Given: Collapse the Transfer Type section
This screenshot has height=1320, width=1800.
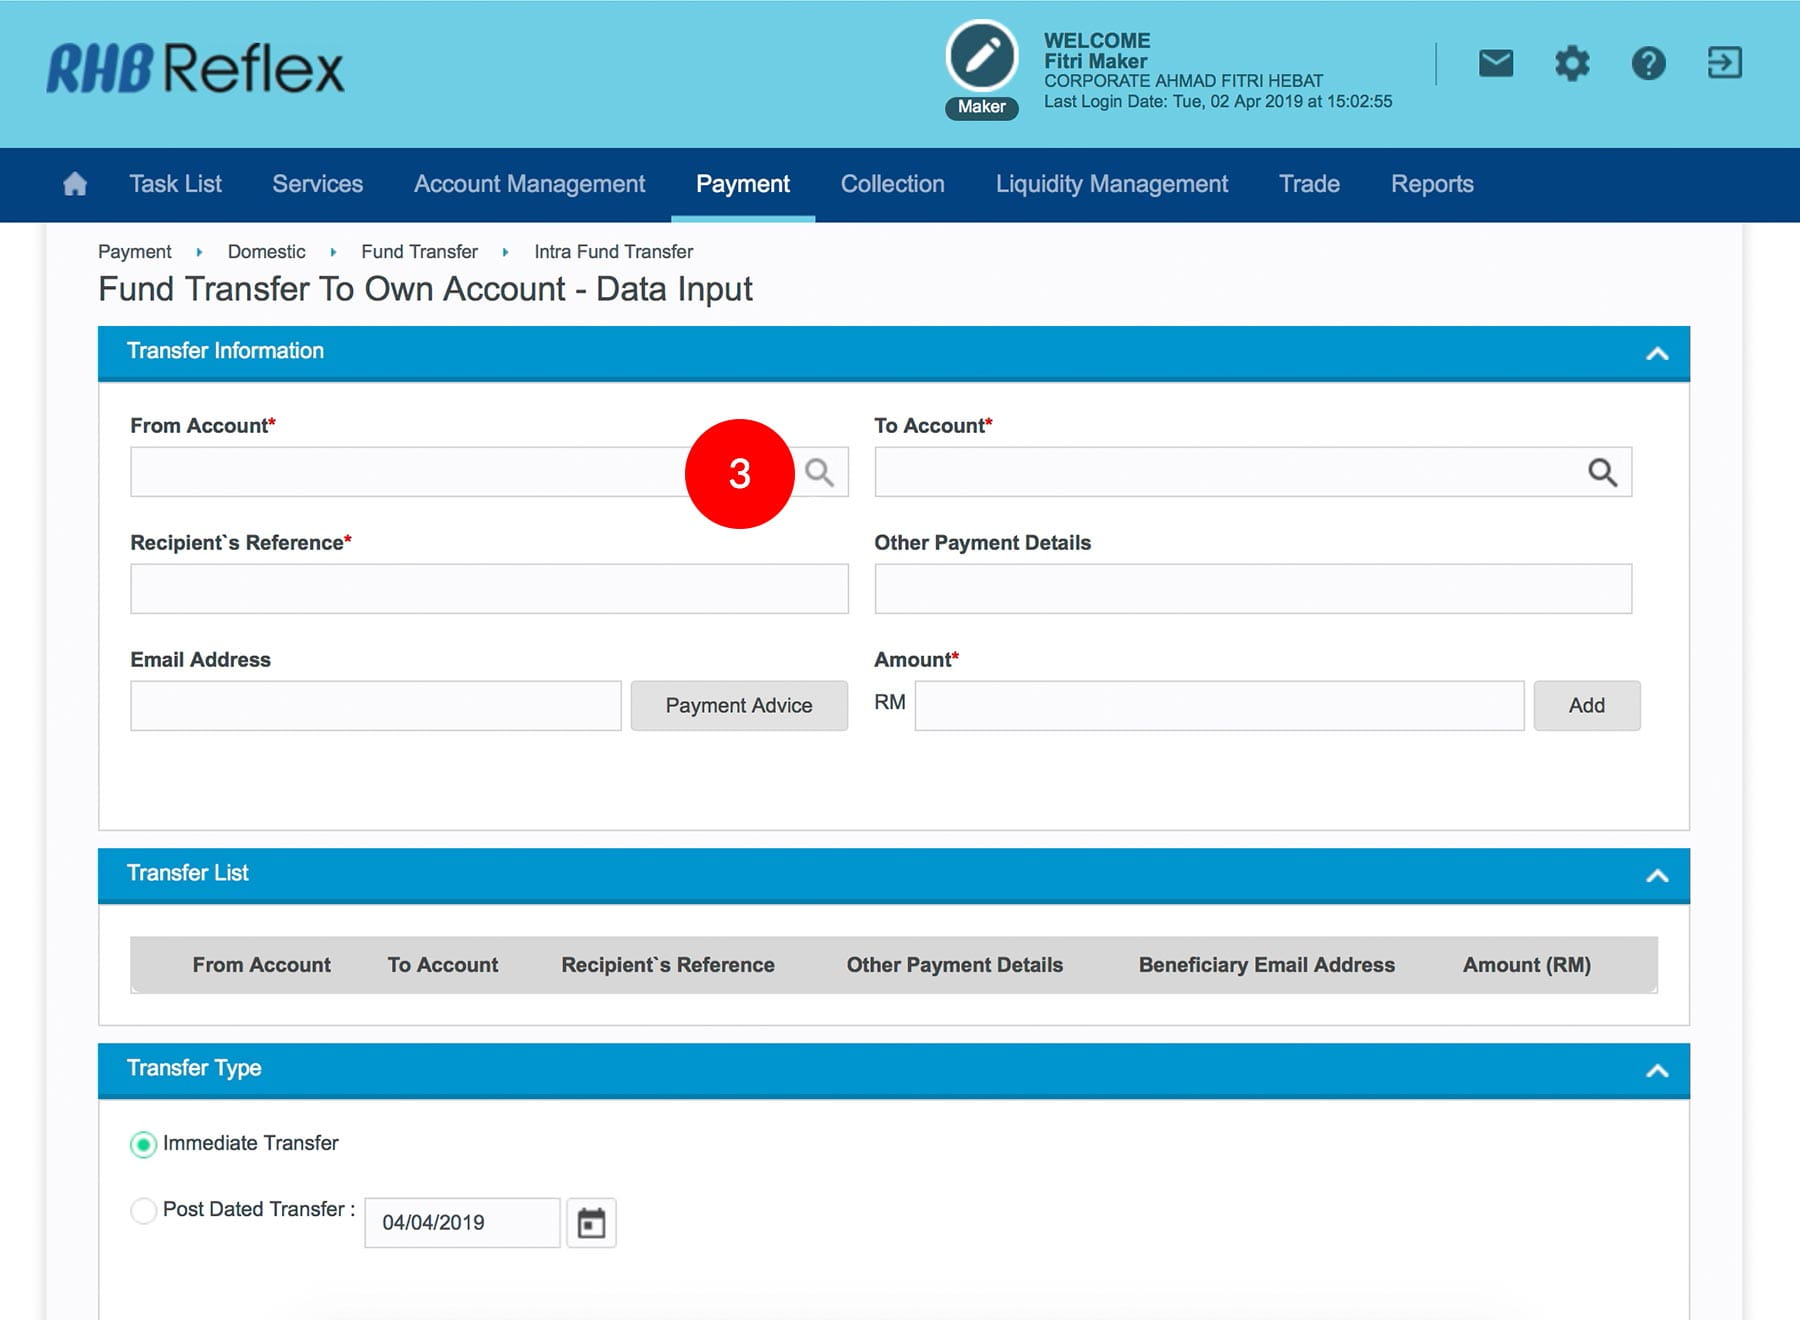Looking at the screenshot, I should coord(1657,1070).
